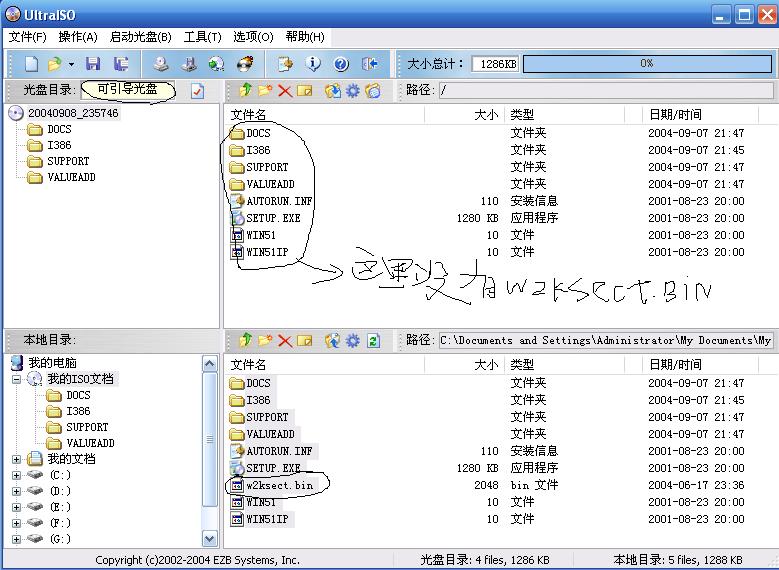
Task: Sort local pane by 文件名 column header
Action: 324,365
